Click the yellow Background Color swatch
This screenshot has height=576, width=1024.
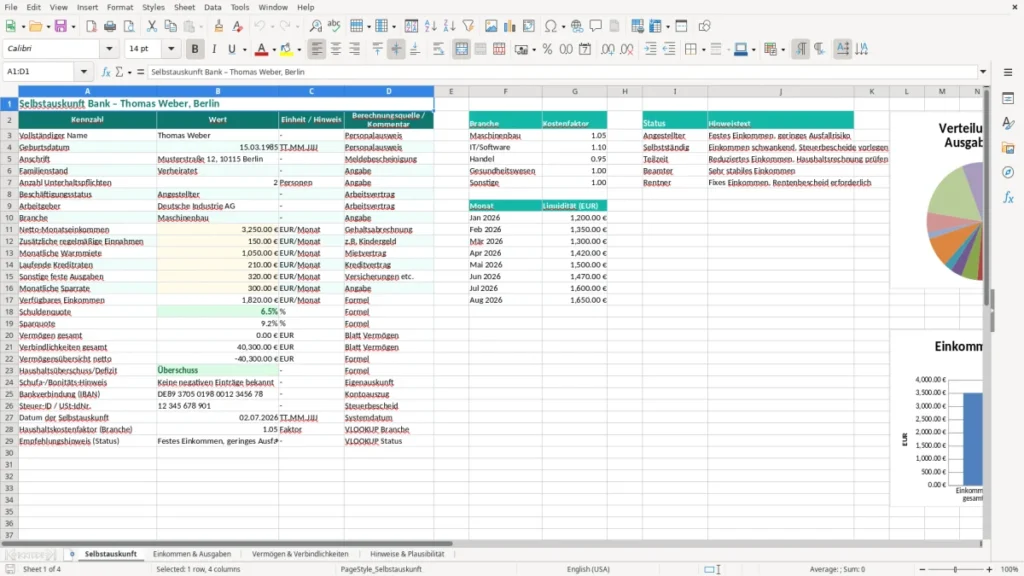(286, 49)
